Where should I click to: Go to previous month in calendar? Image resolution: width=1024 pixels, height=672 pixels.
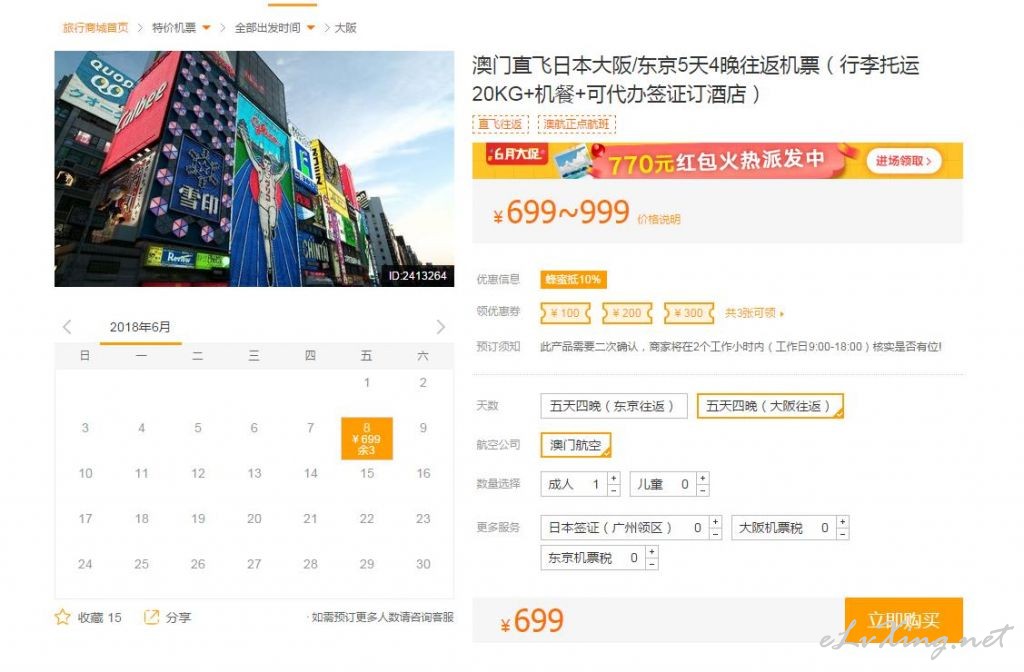pos(67,327)
